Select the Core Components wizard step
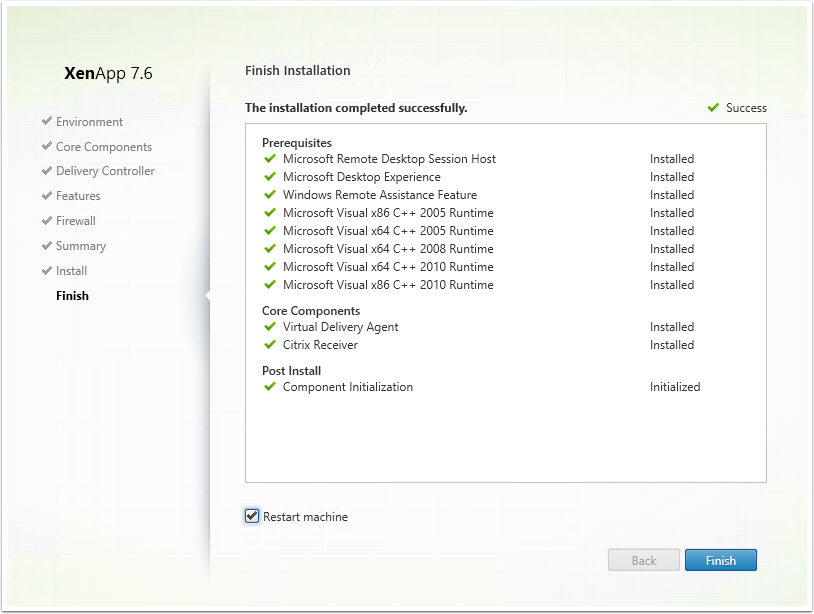The height and width of the screenshot is (614, 814). point(104,147)
